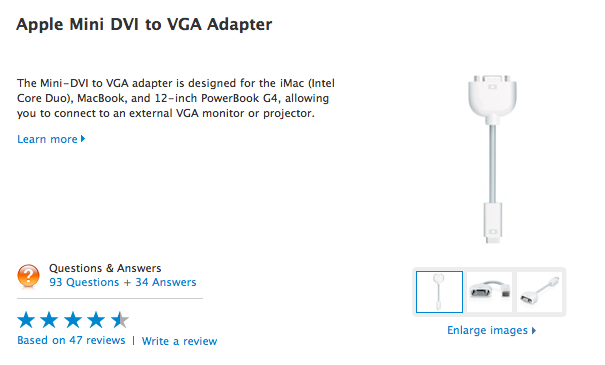Click the arrow next to Enlarge images
Screen dimensions: 605x365
tap(534, 330)
